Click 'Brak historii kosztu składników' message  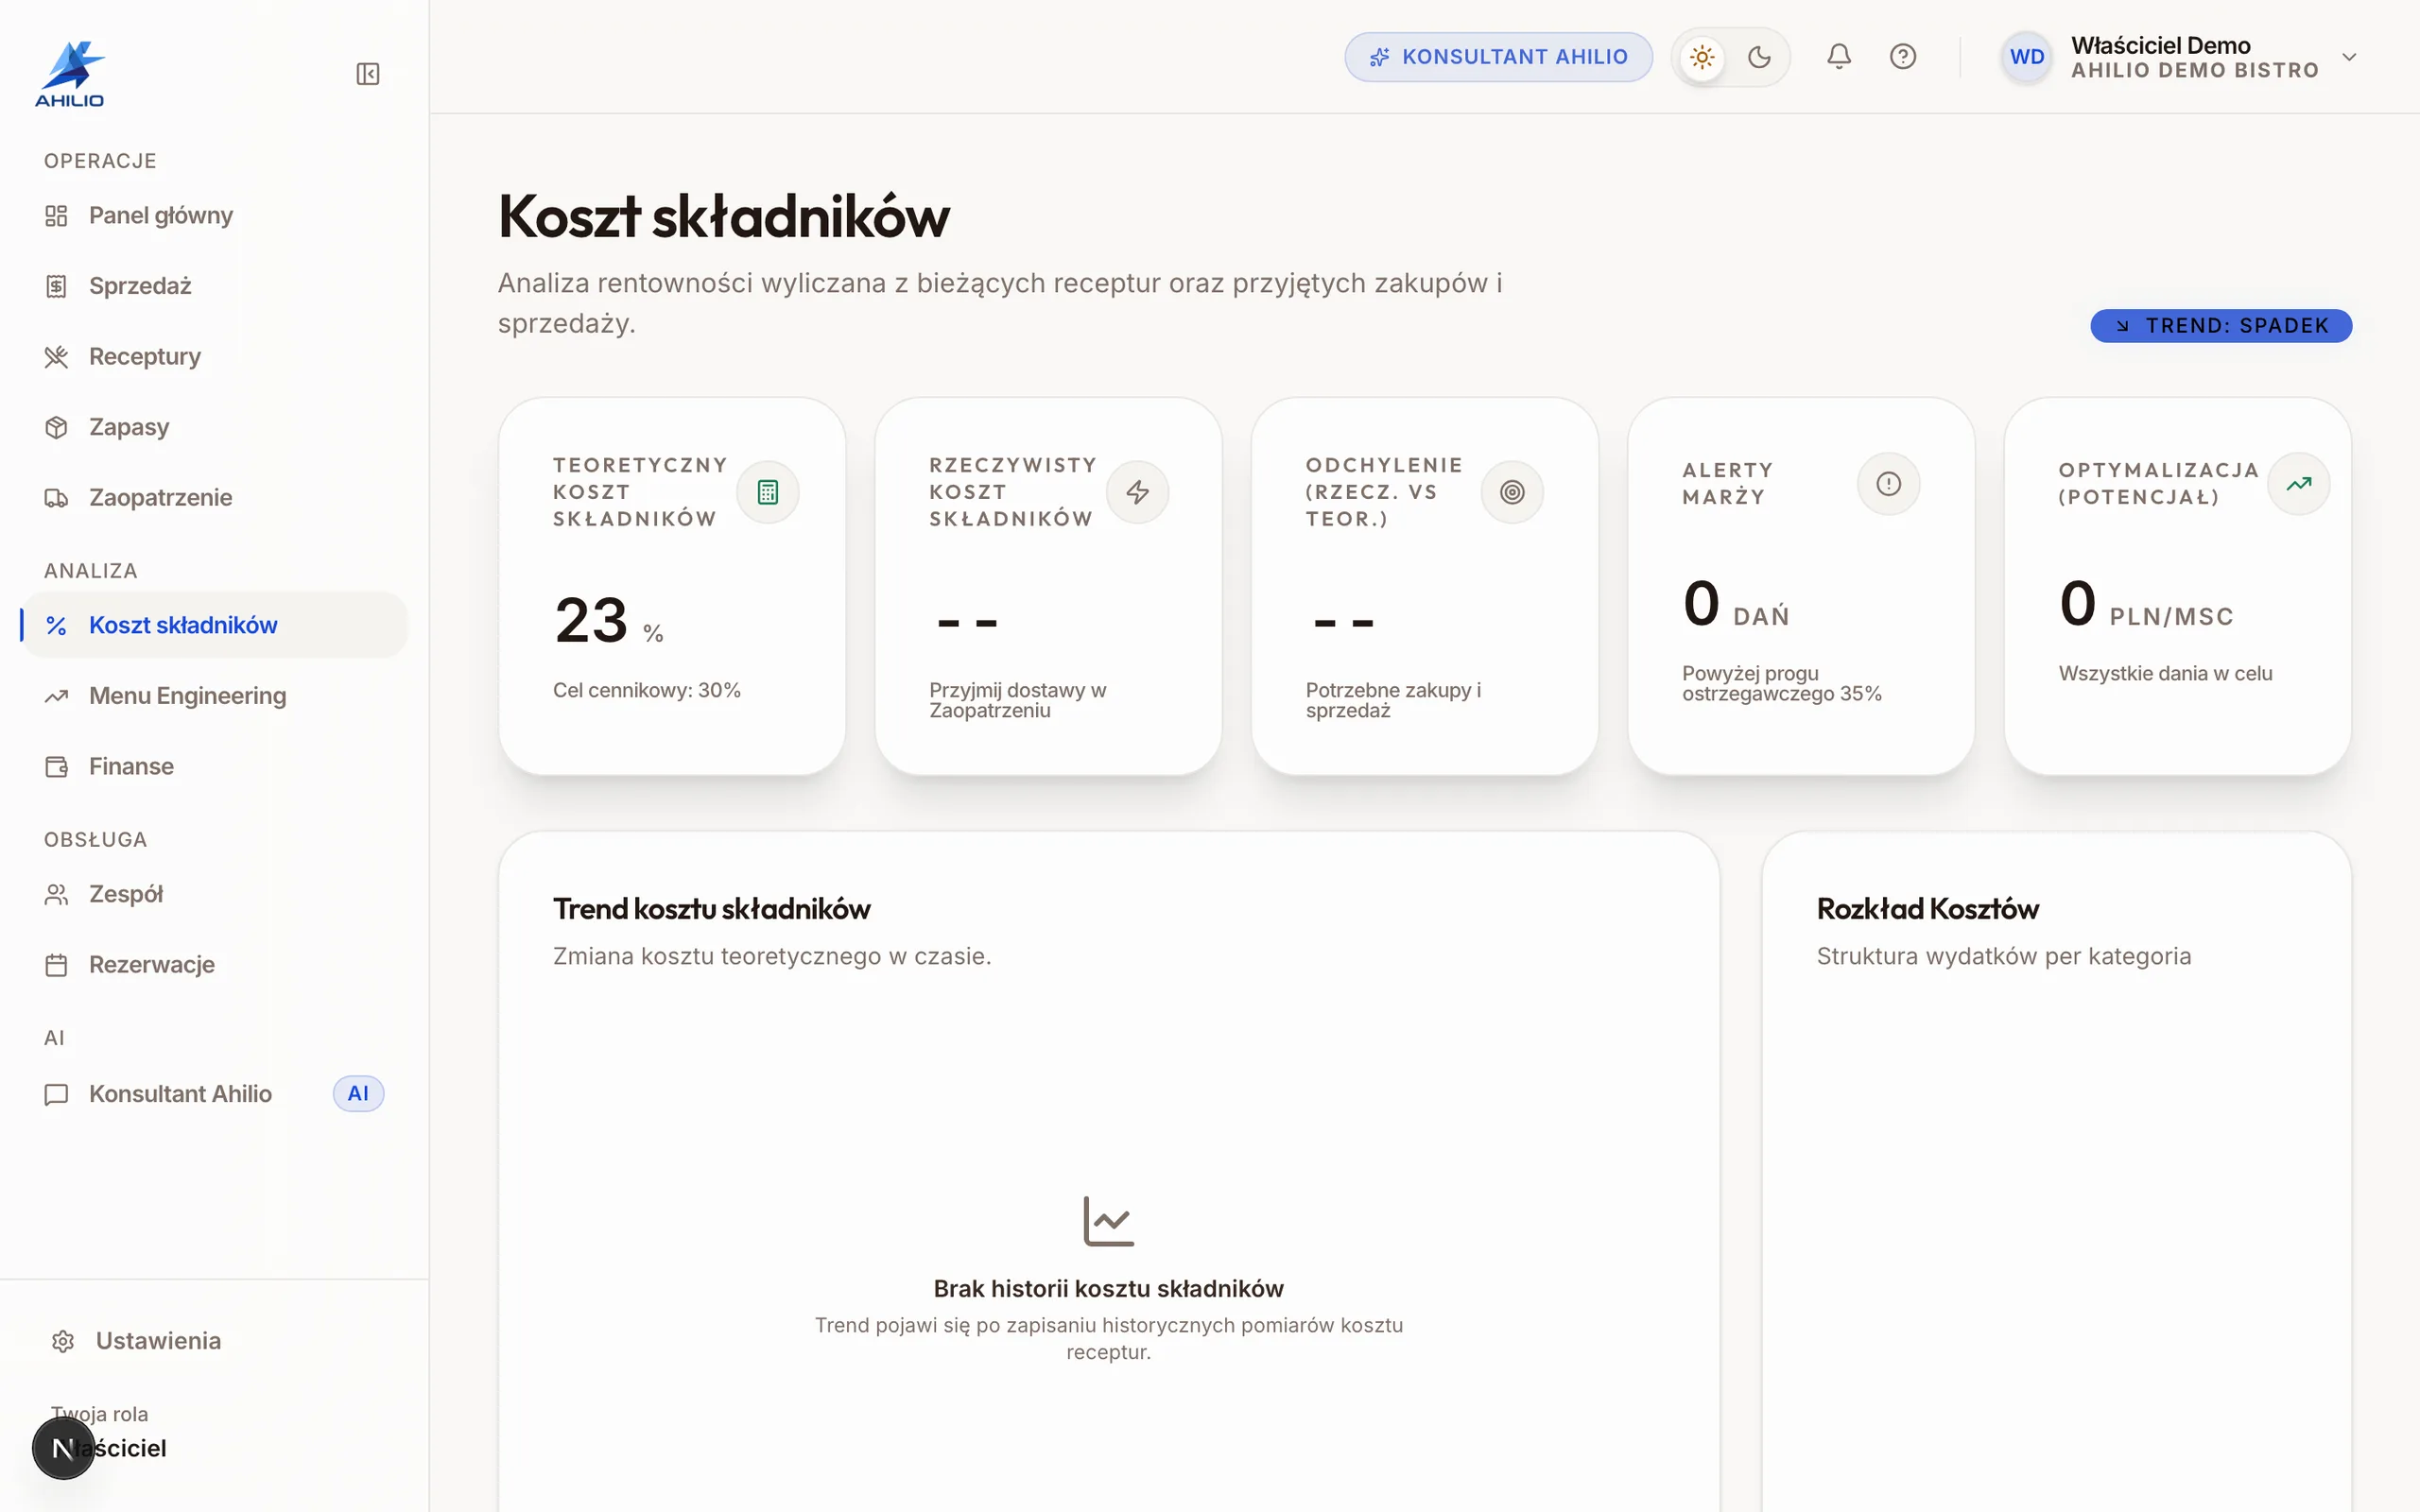1109,1289
